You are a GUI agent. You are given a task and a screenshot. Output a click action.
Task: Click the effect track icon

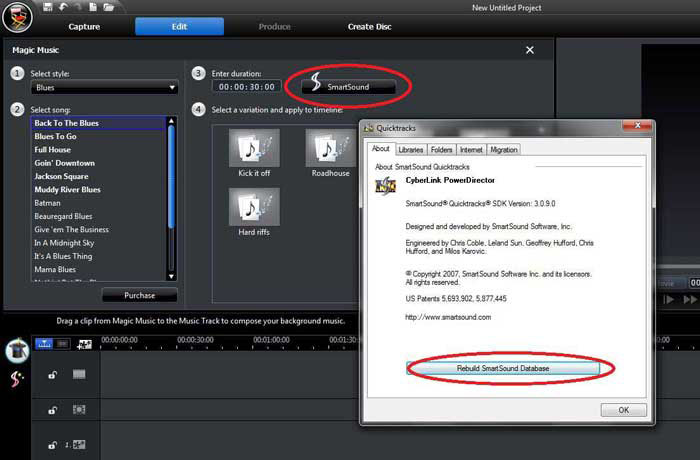click(79, 409)
